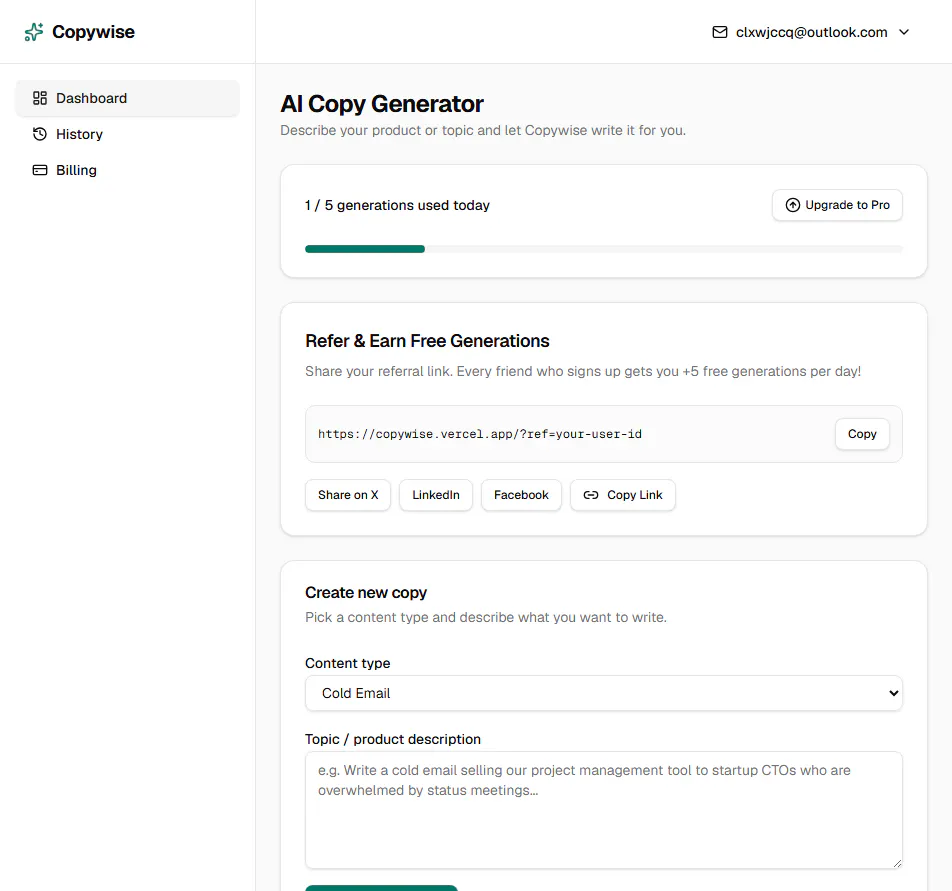Viewport: 952px width, 891px height.
Task: Click the Content type label
Action: click(347, 663)
